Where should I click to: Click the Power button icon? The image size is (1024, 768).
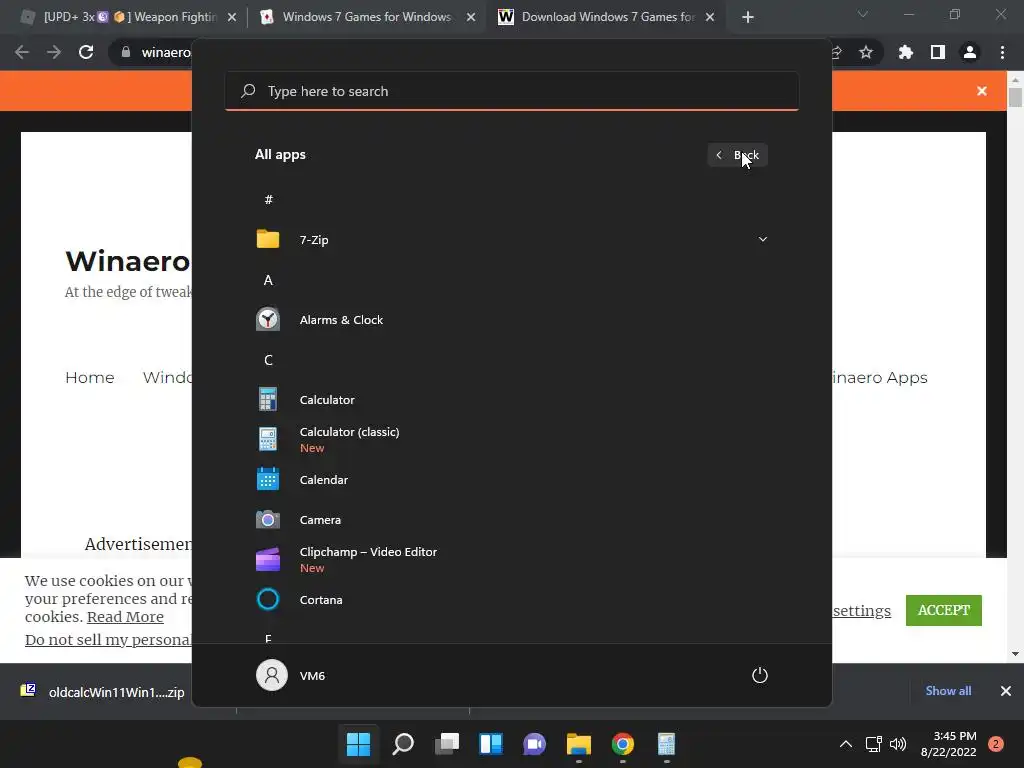(x=760, y=675)
